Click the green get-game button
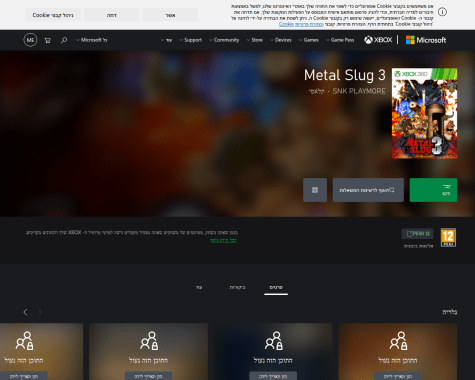Viewport: 475px width, 380px height. click(x=433, y=190)
